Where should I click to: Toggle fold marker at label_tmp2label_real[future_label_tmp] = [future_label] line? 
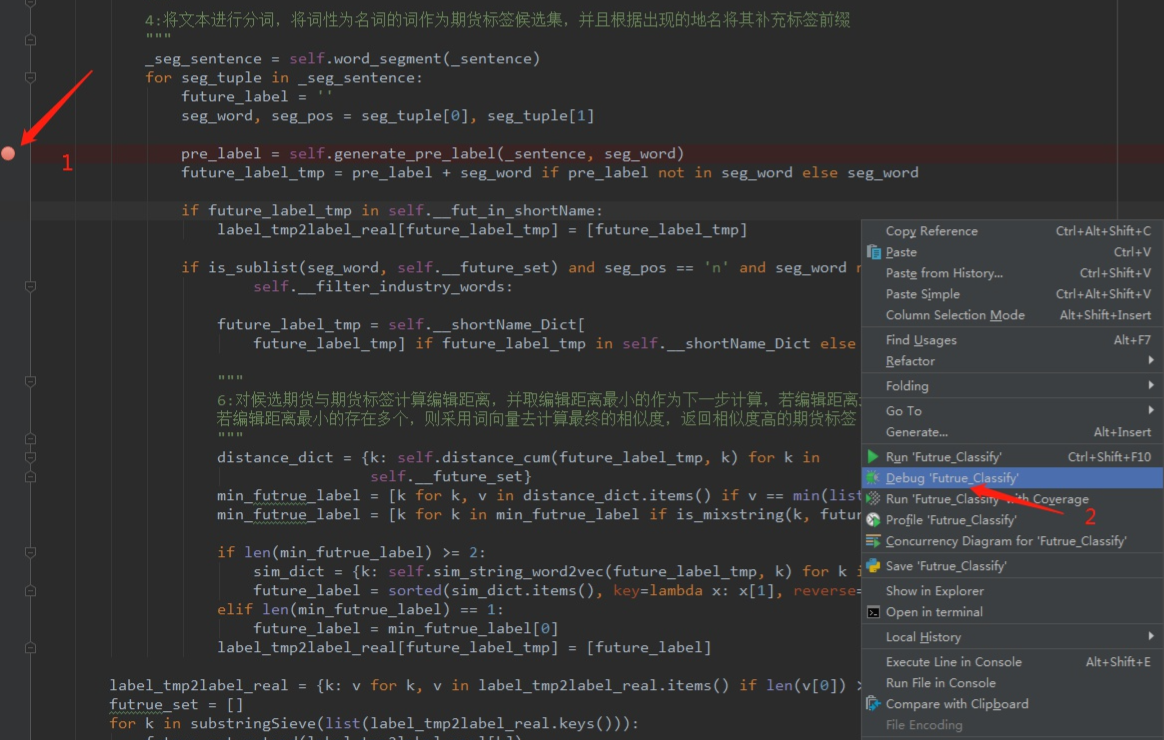pyautogui.click(x=30, y=647)
